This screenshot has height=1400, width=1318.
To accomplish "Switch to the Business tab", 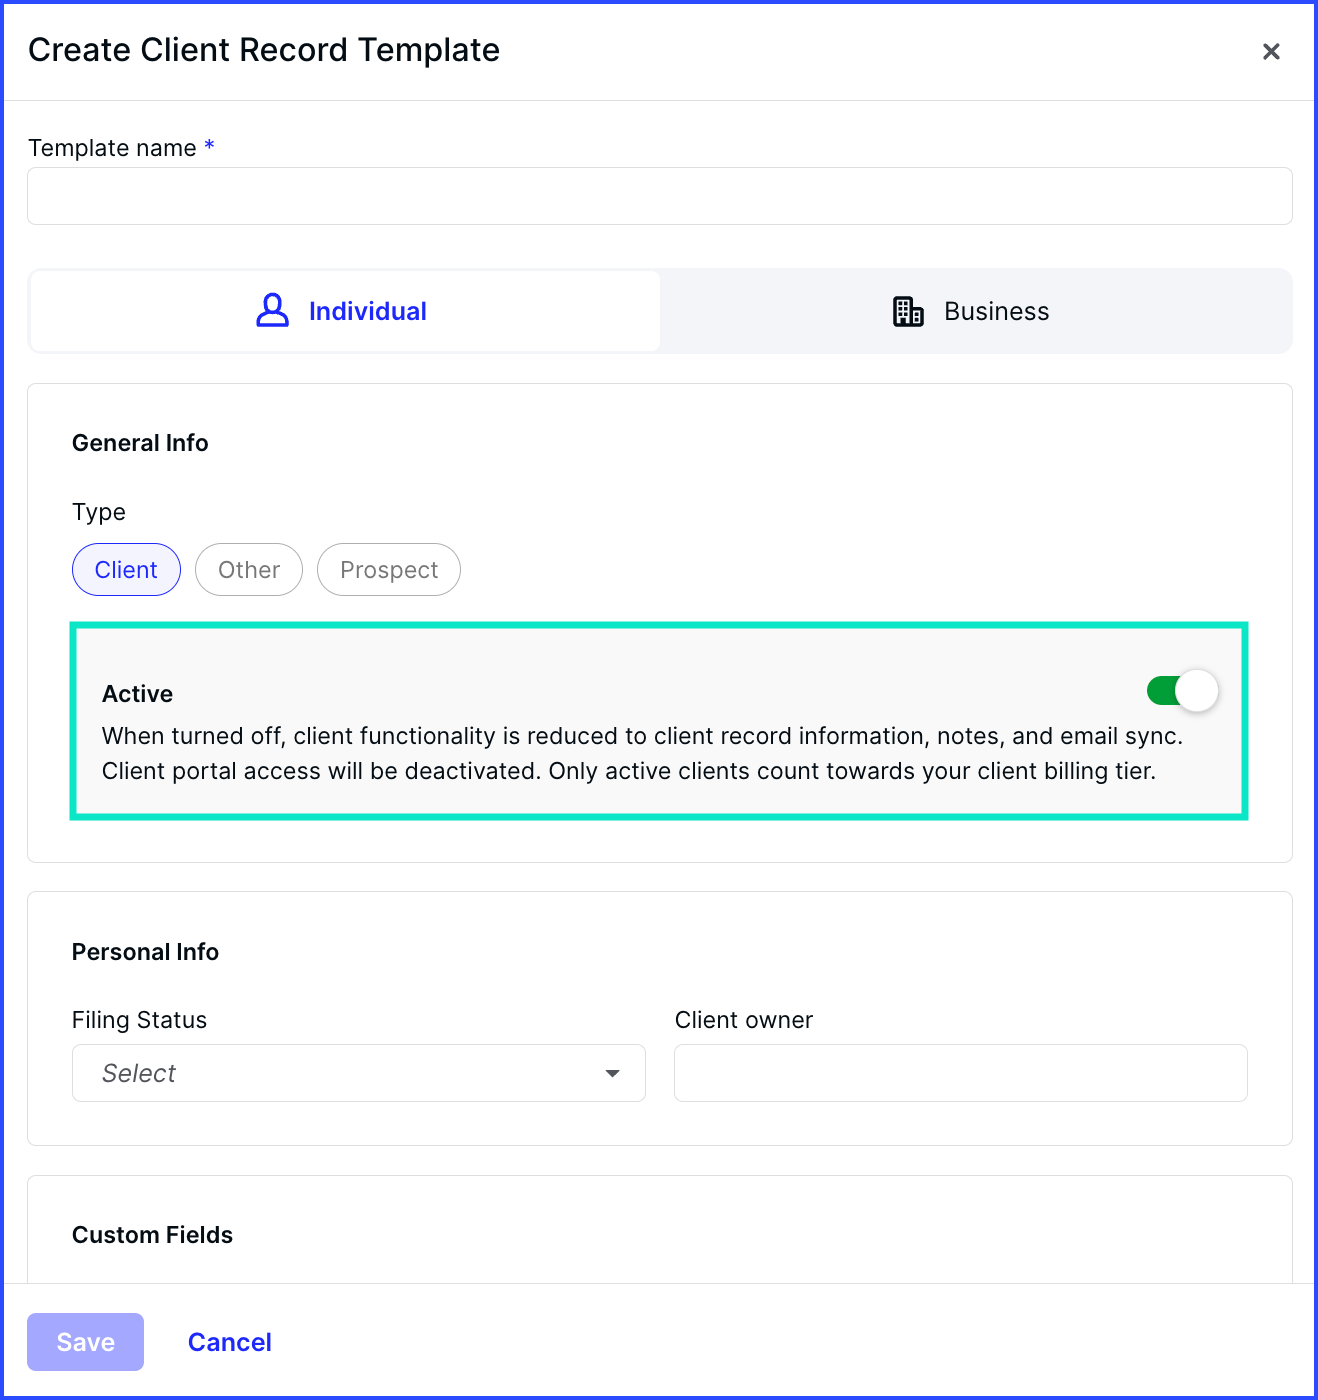I will click(975, 311).
